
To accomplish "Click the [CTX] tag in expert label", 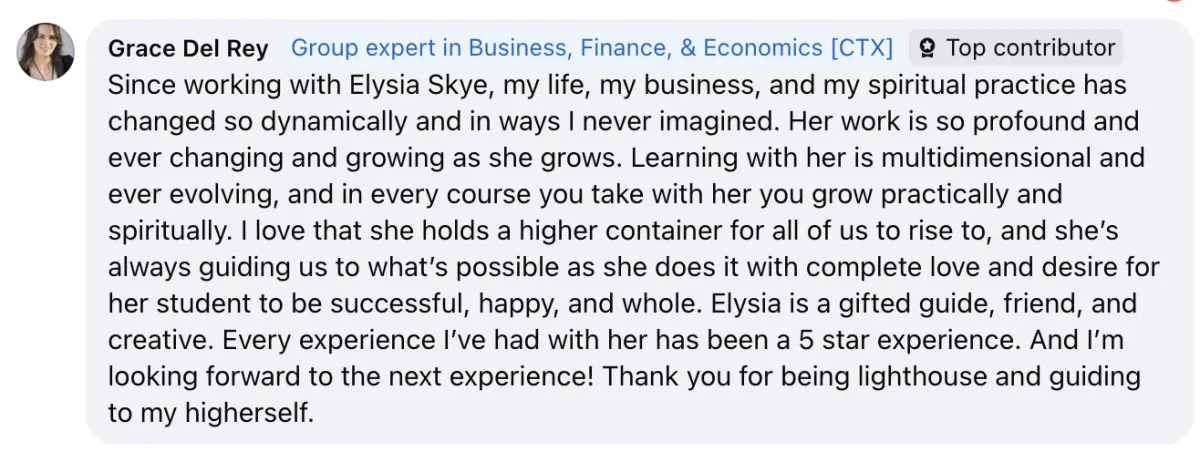I will click(861, 48).
